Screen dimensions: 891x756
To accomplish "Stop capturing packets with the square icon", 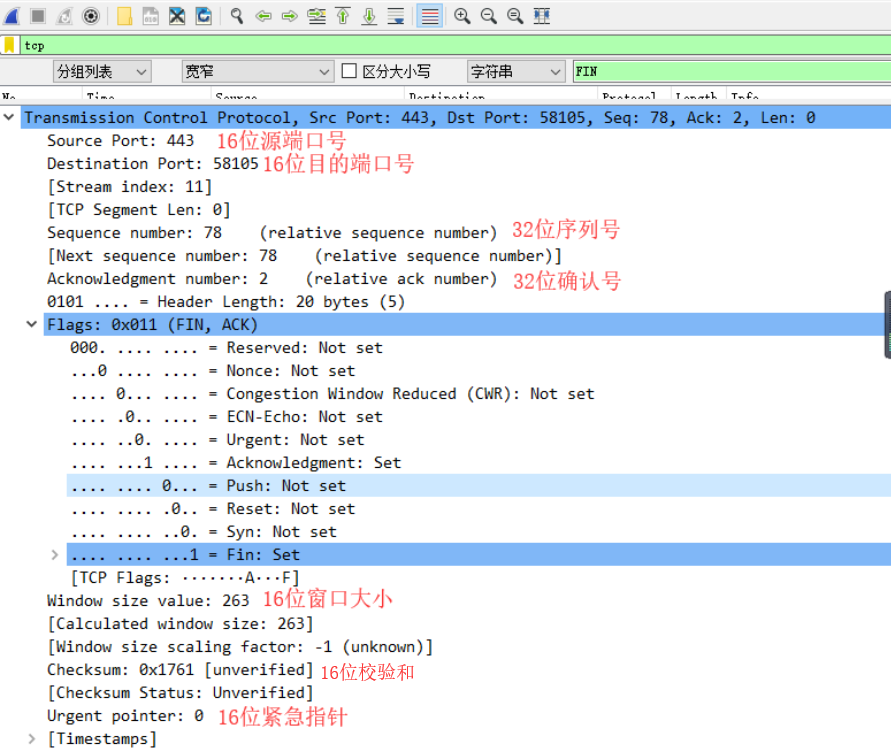I will [x=38, y=16].
